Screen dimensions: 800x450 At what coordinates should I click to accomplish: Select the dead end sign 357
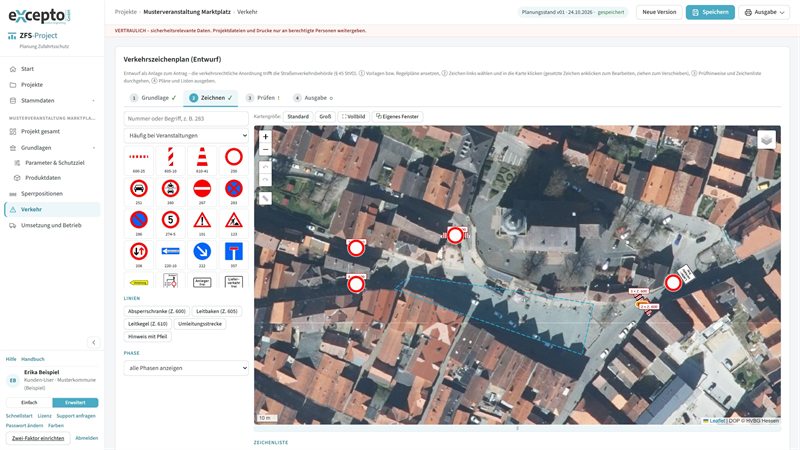pyautogui.click(x=234, y=255)
